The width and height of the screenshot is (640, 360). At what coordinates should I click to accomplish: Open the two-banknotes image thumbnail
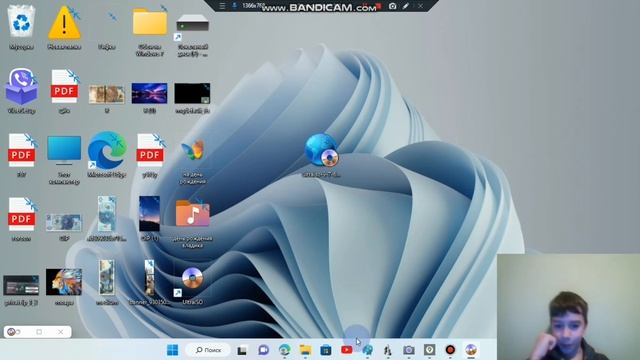click(x=107, y=94)
